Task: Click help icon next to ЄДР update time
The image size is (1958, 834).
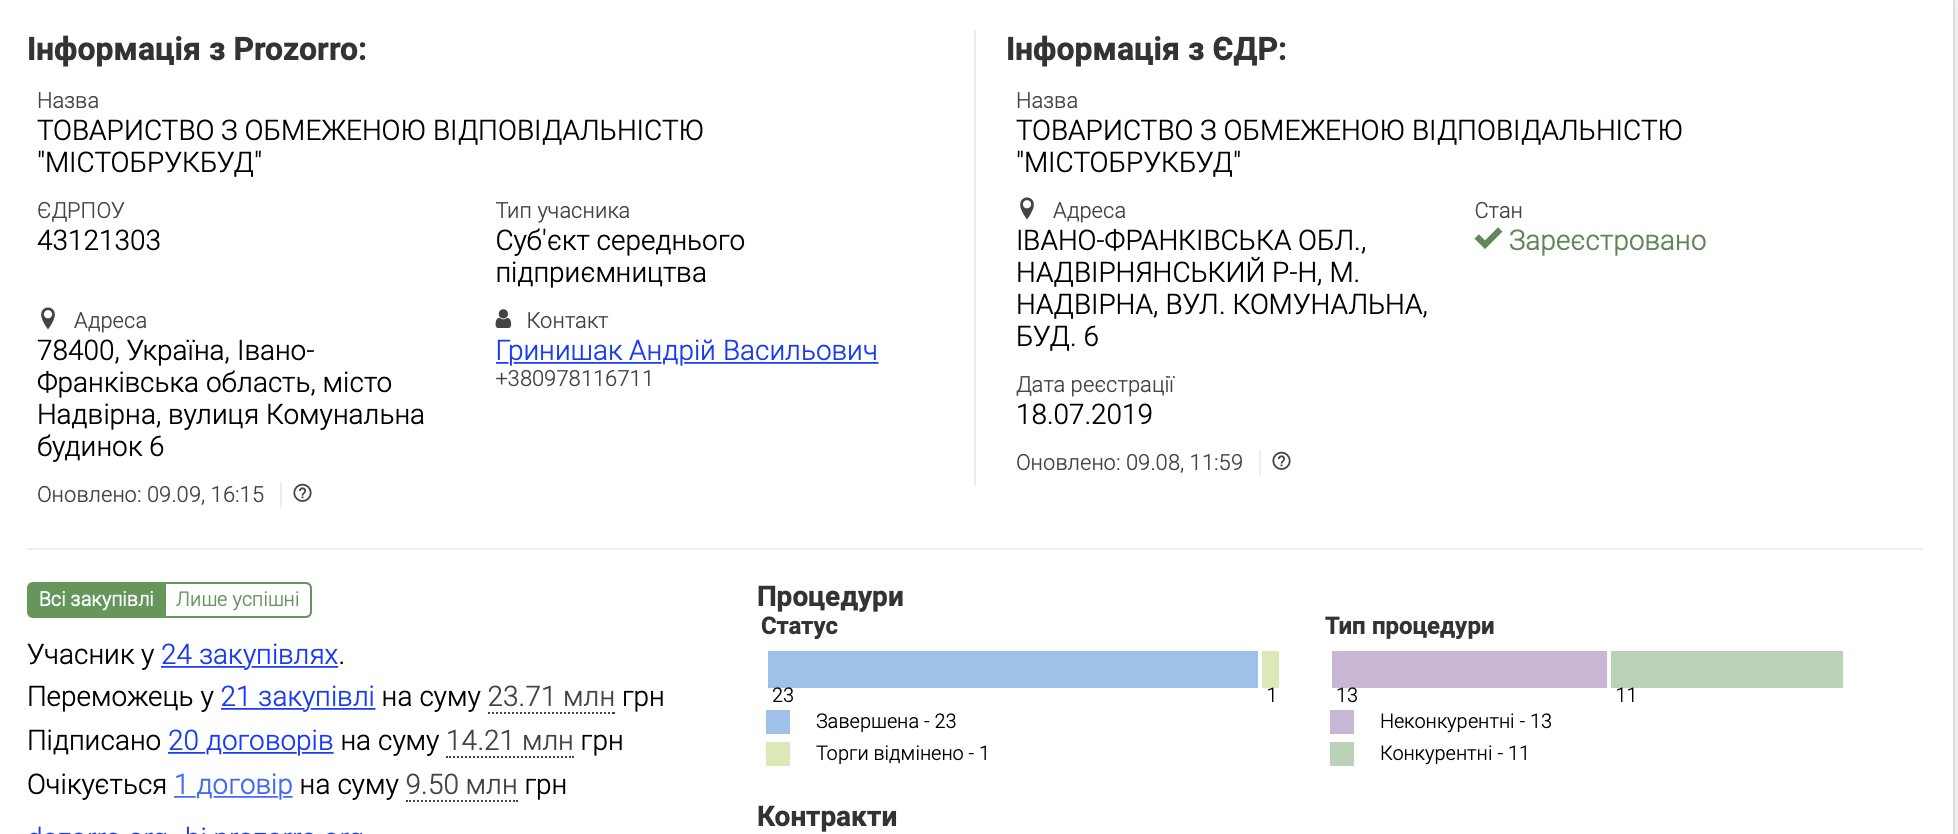Action: click(1281, 461)
